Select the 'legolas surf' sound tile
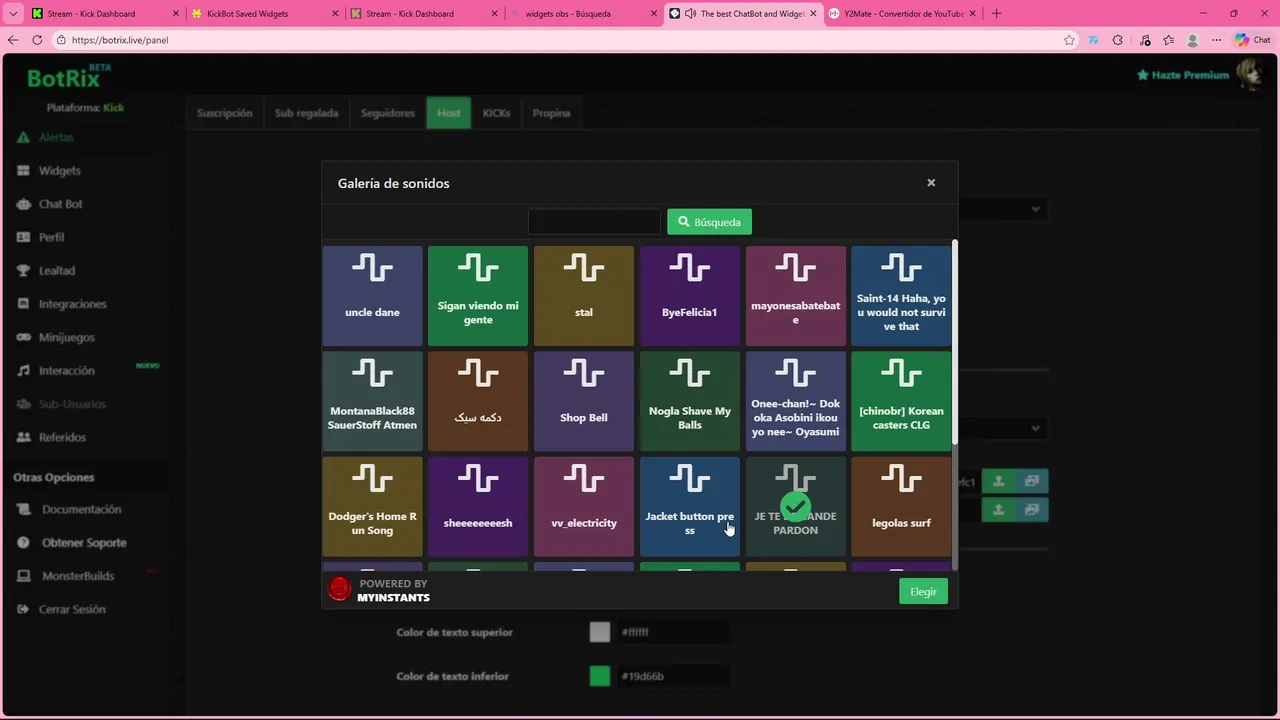The image size is (1280, 720). click(x=901, y=507)
